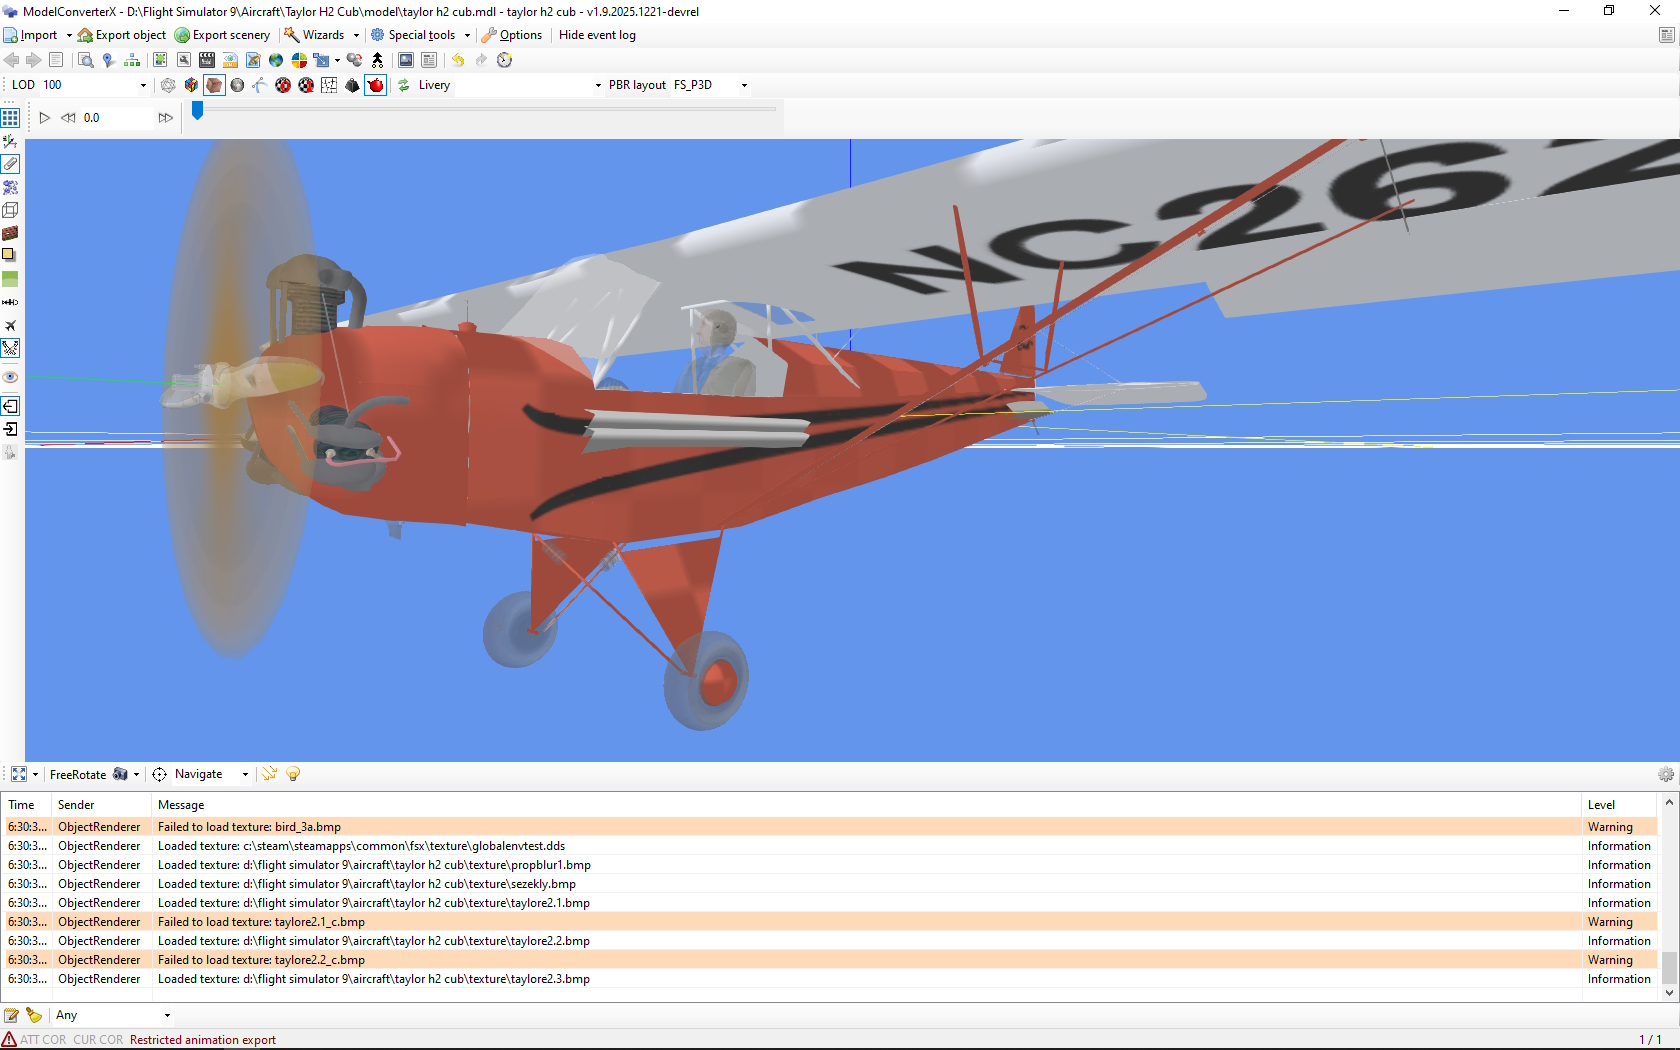Open the Options menu
This screenshot has width=1680, height=1050.
(x=512, y=35)
